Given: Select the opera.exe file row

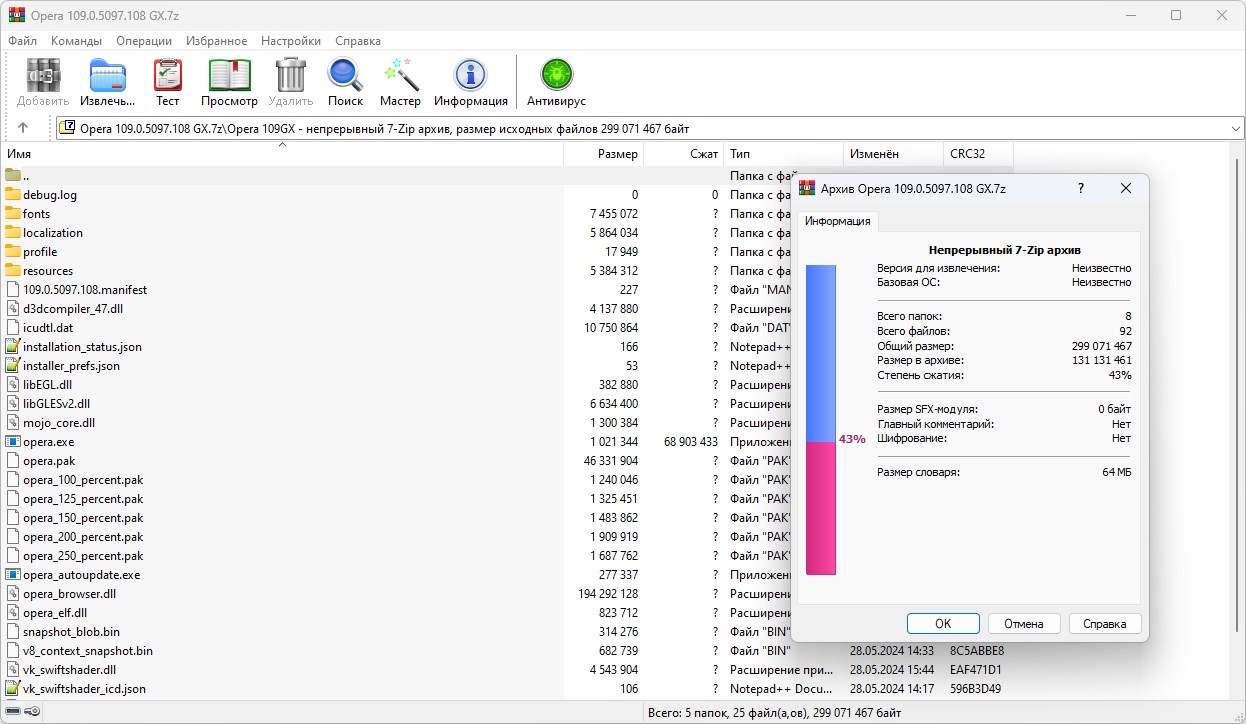Looking at the screenshot, I should (49, 442).
